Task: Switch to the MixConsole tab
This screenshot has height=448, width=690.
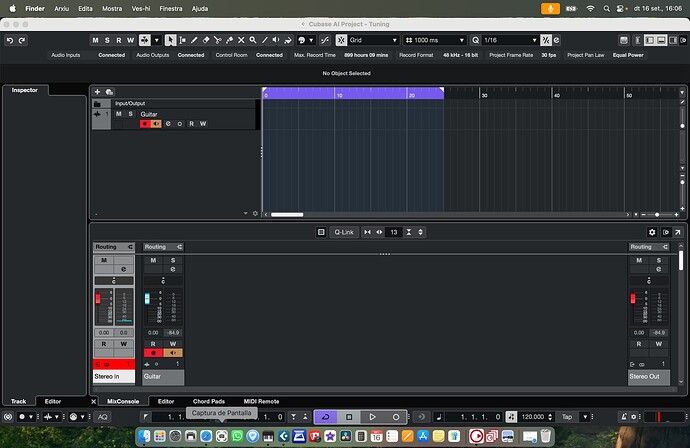Action: 123,401
